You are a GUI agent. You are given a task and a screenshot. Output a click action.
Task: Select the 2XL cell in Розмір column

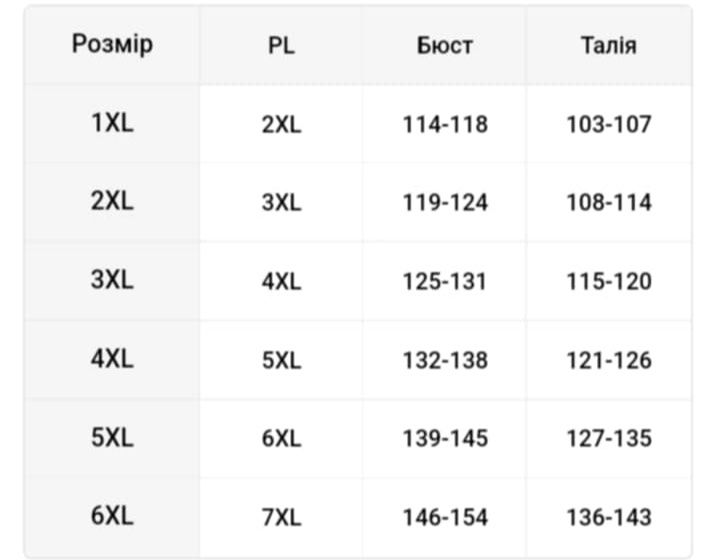point(112,201)
